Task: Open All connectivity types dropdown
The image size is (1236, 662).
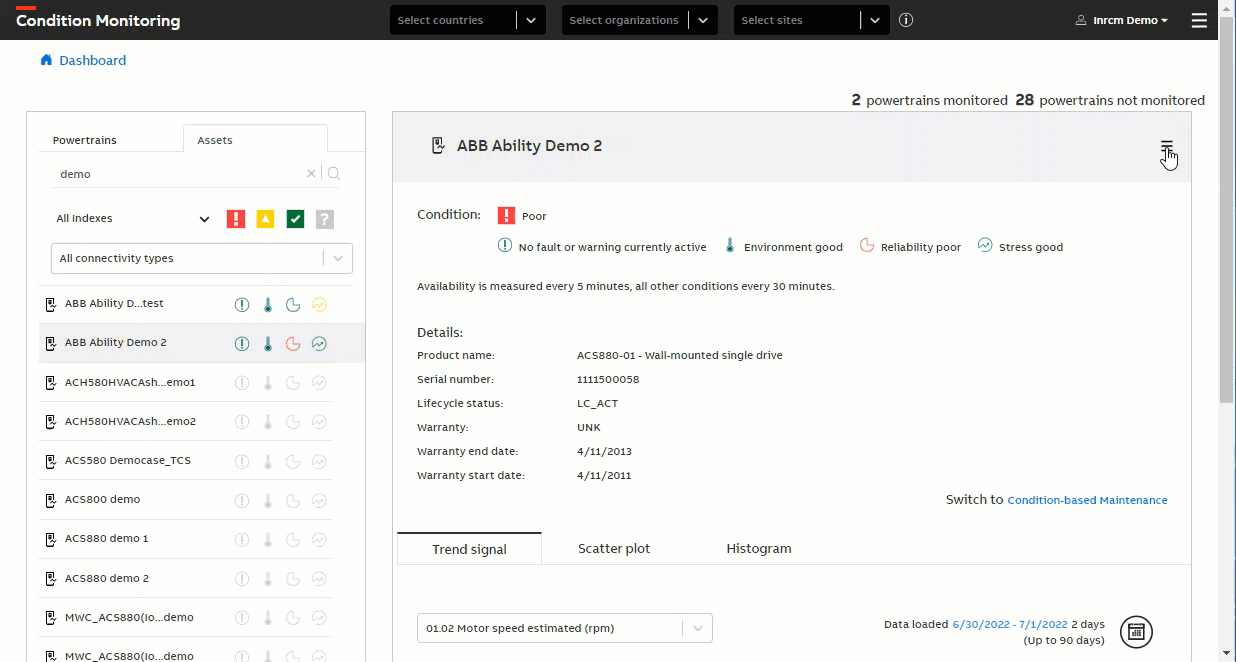Action: click(x=202, y=258)
